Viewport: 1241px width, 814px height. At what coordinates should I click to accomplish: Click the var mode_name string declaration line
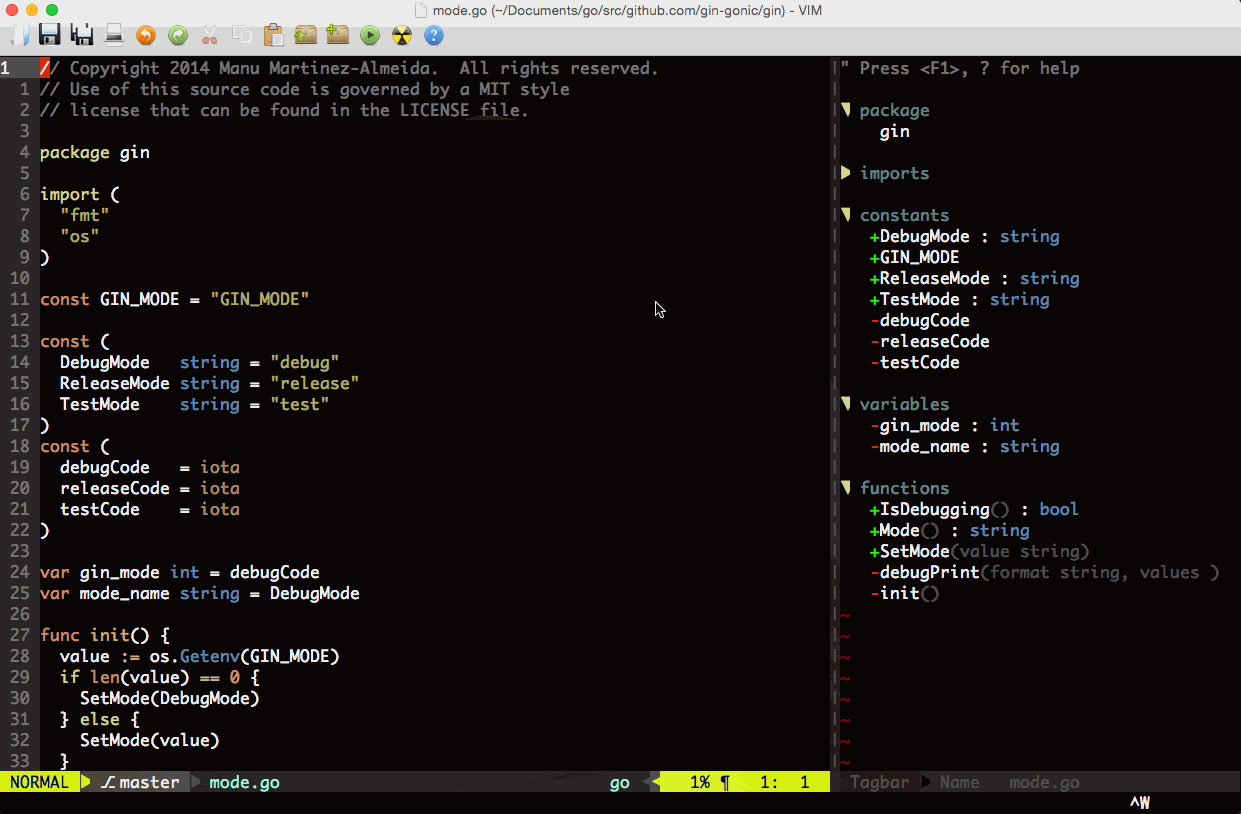(200, 593)
